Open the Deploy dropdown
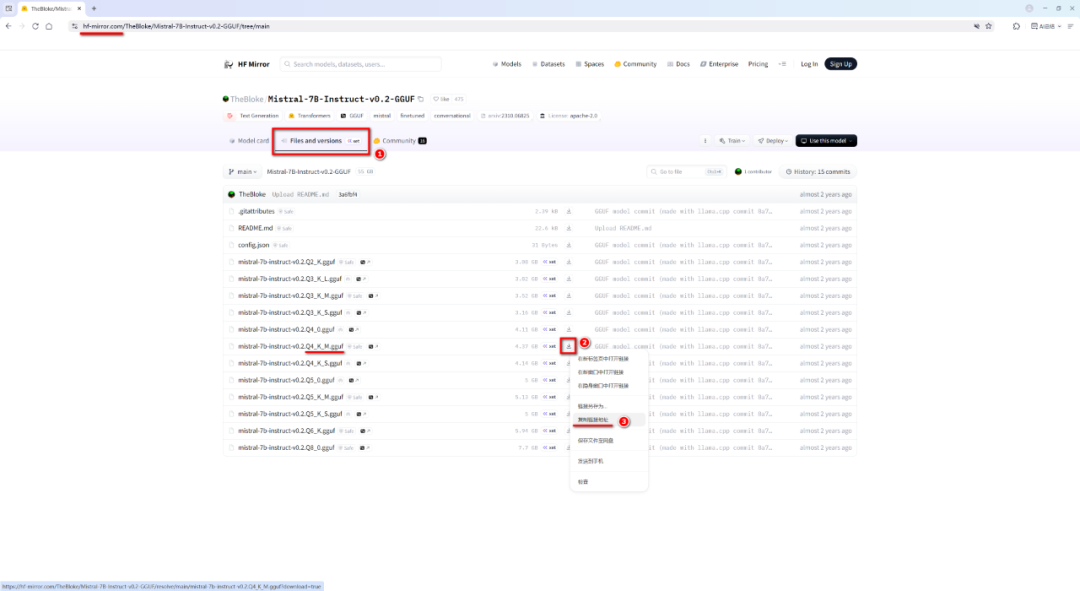 pos(773,141)
